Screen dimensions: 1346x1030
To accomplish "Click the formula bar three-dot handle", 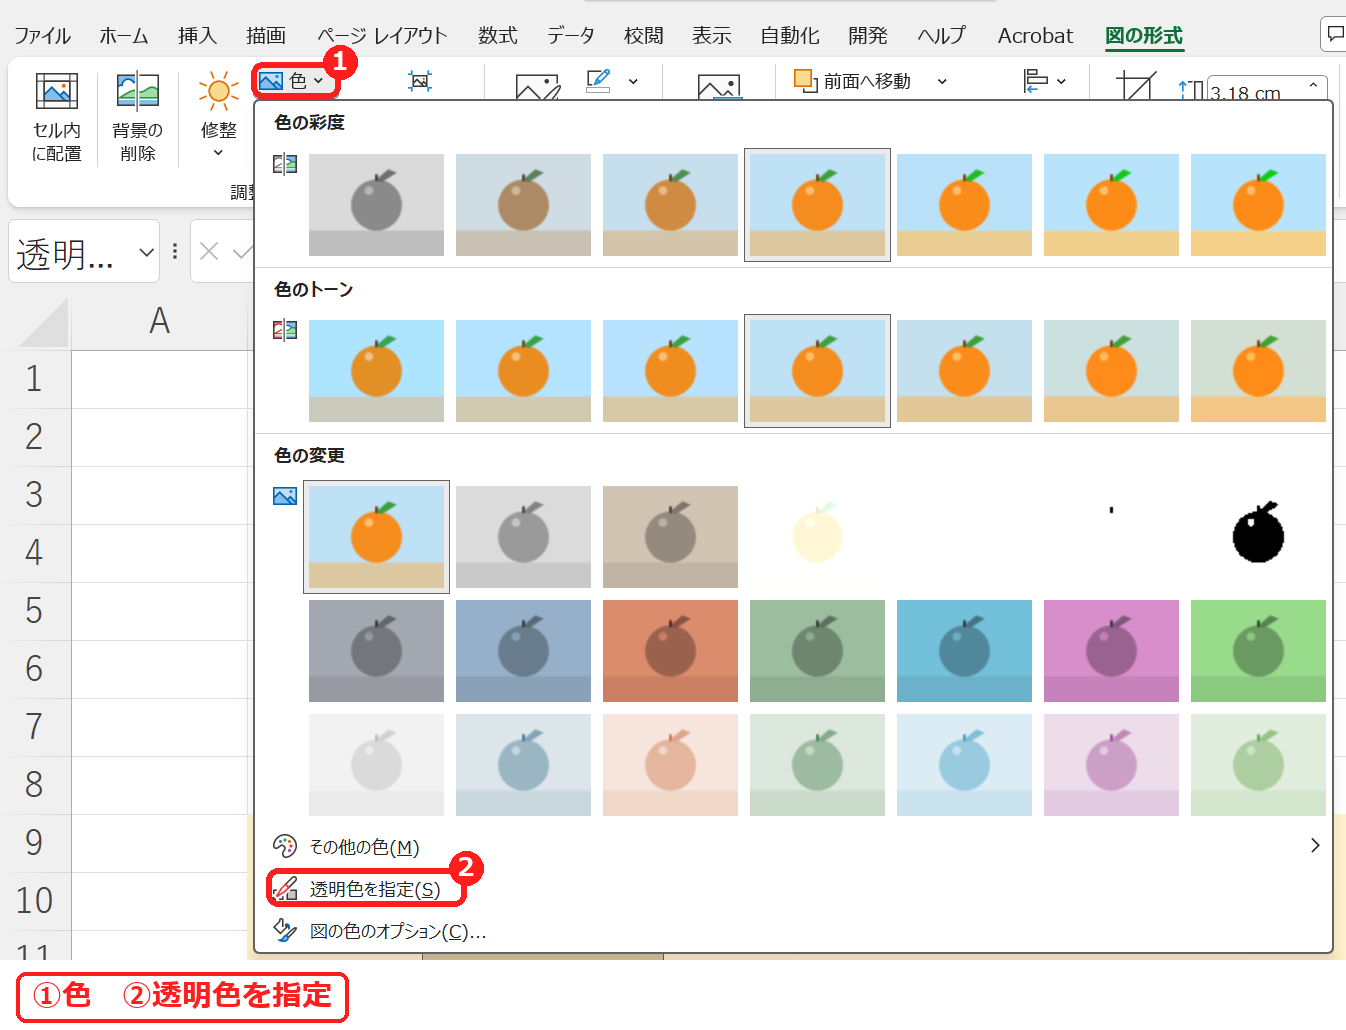I will pos(175,251).
